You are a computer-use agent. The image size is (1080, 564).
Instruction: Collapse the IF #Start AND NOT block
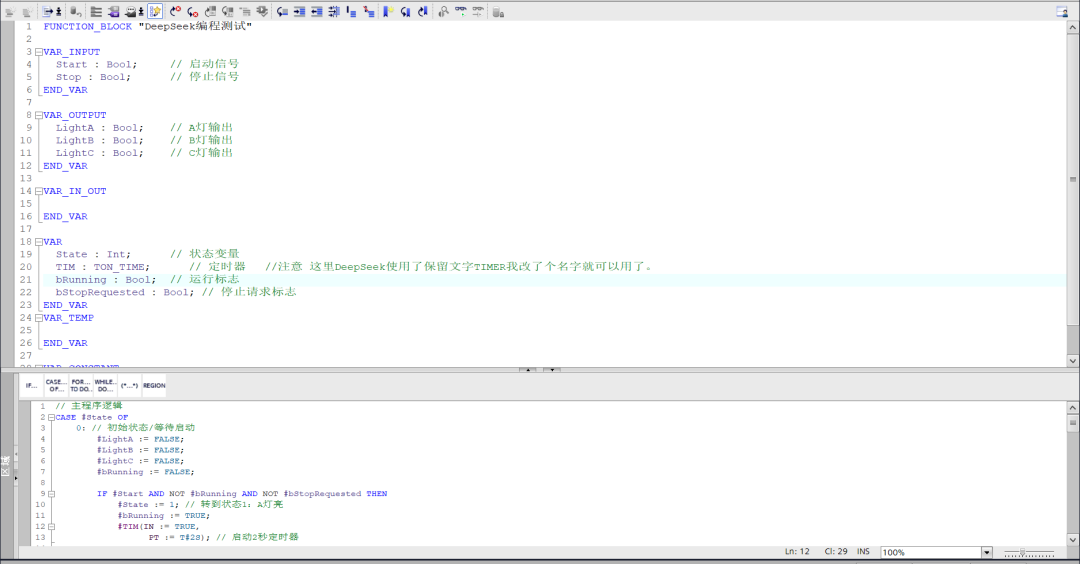pyautogui.click(x=51, y=494)
